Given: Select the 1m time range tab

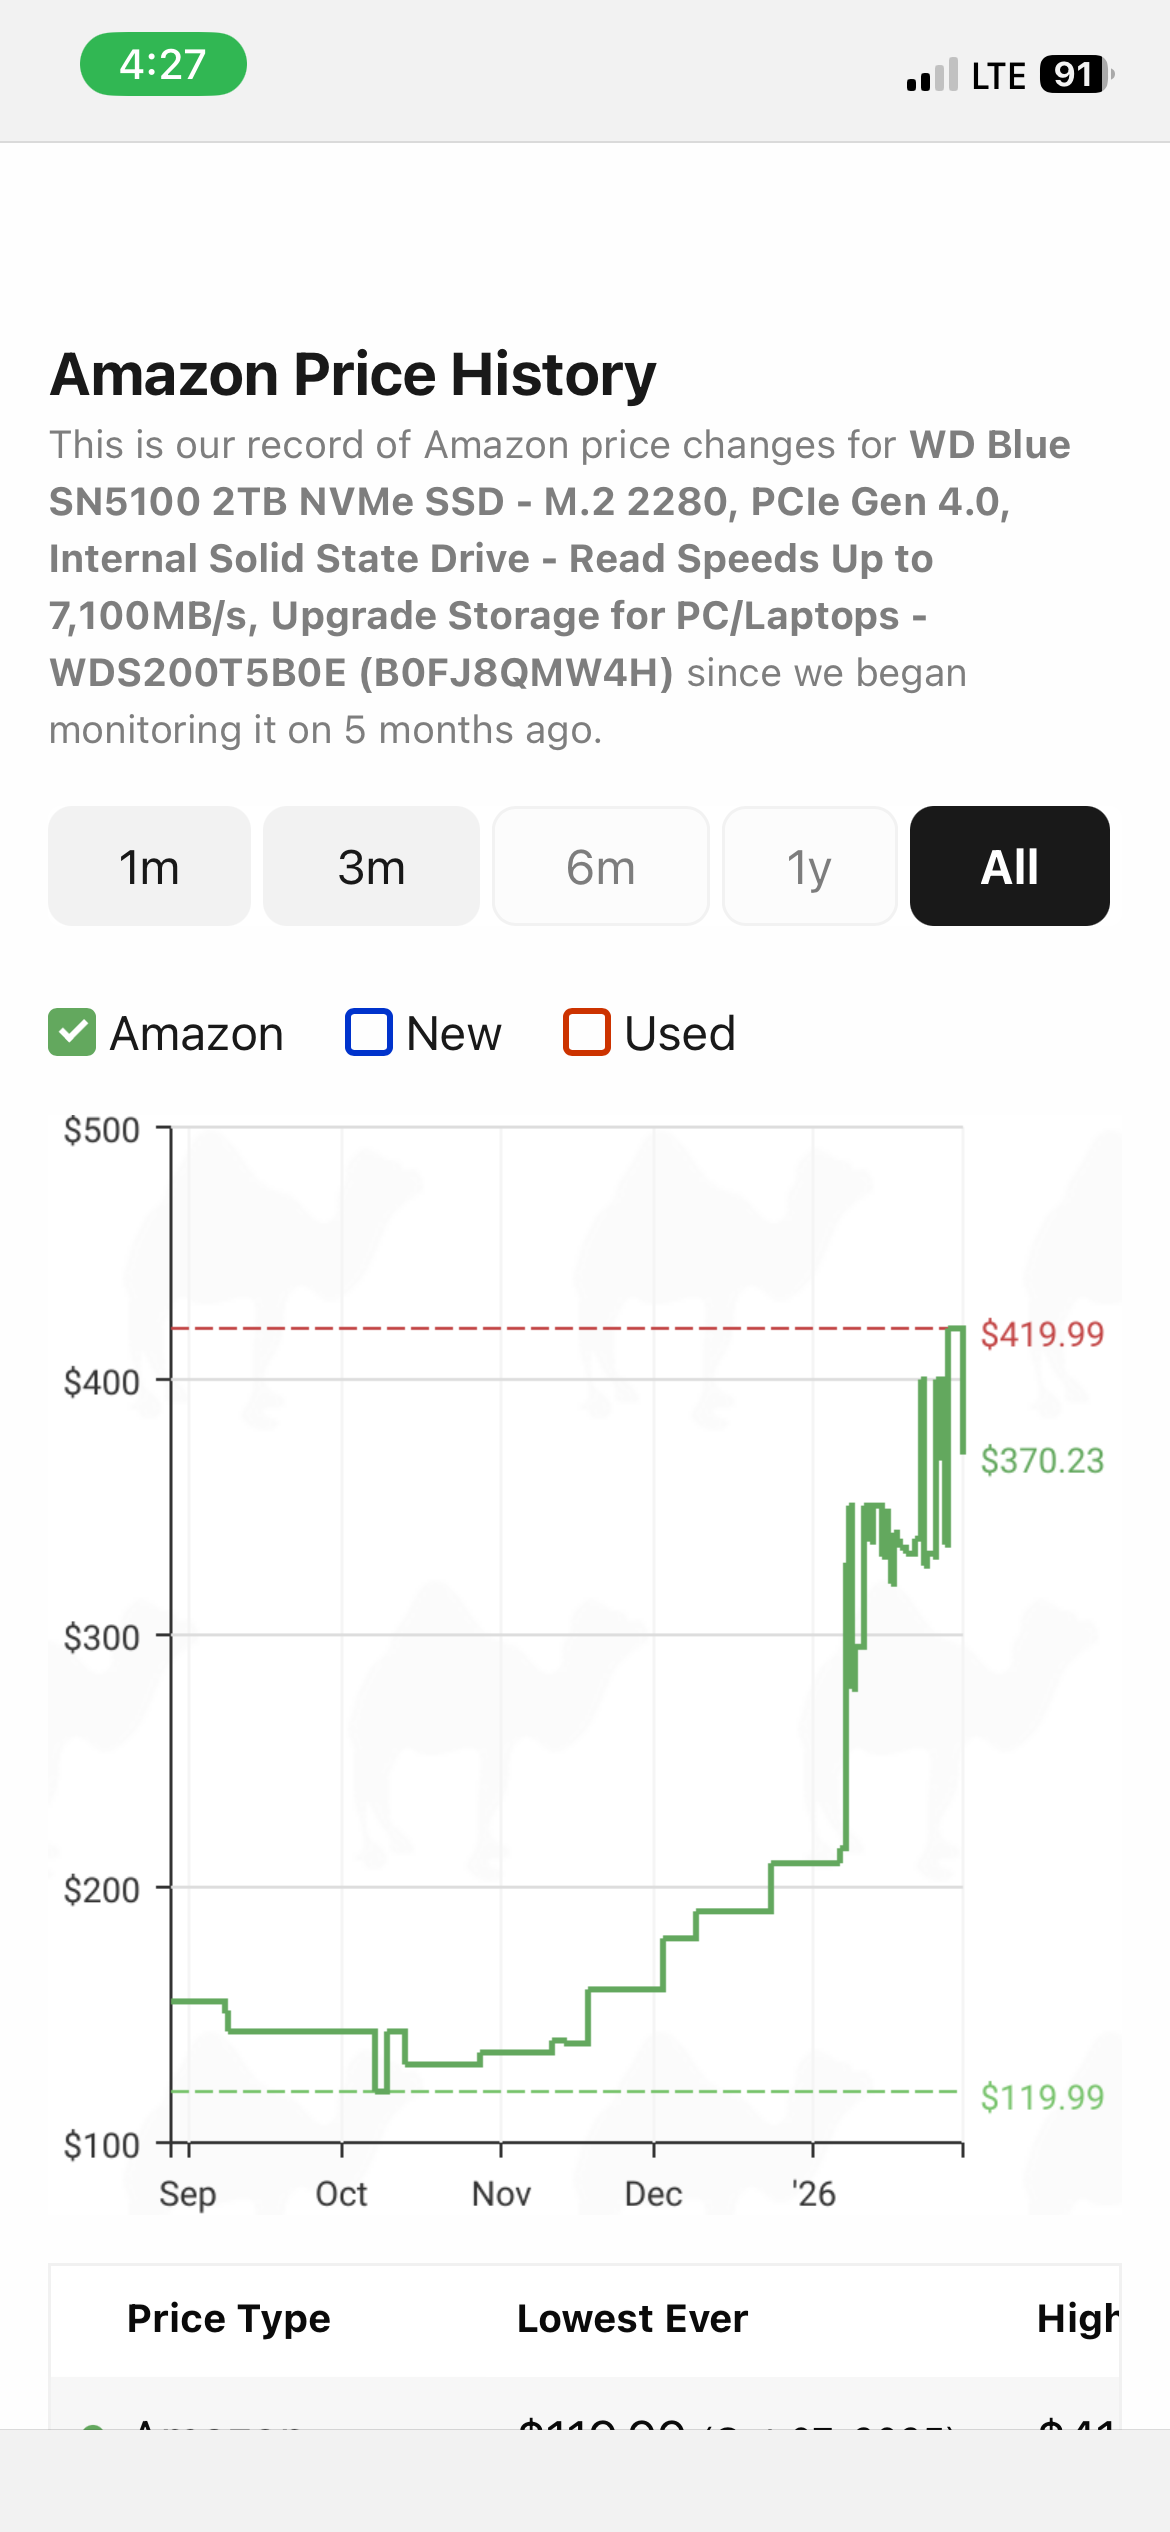Looking at the screenshot, I should pos(149,866).
